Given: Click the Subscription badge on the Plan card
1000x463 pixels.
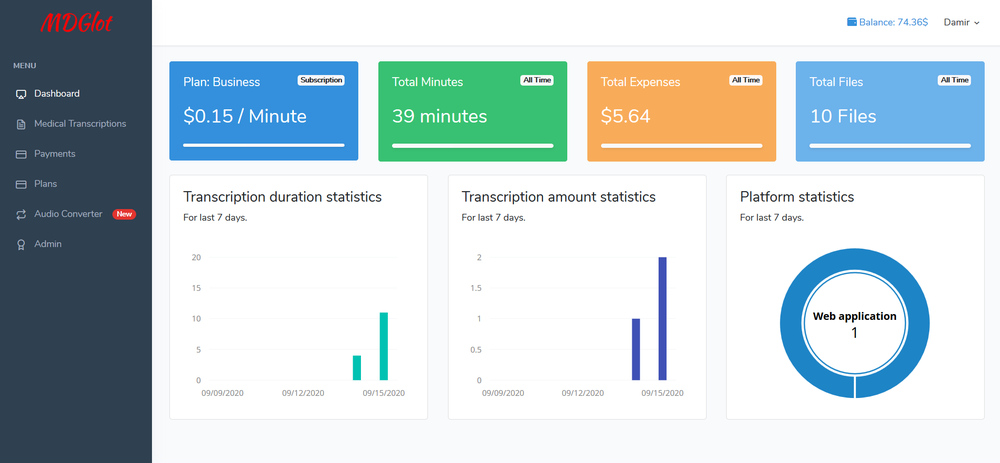Looking at the screenshot, I should pos(321,80).
